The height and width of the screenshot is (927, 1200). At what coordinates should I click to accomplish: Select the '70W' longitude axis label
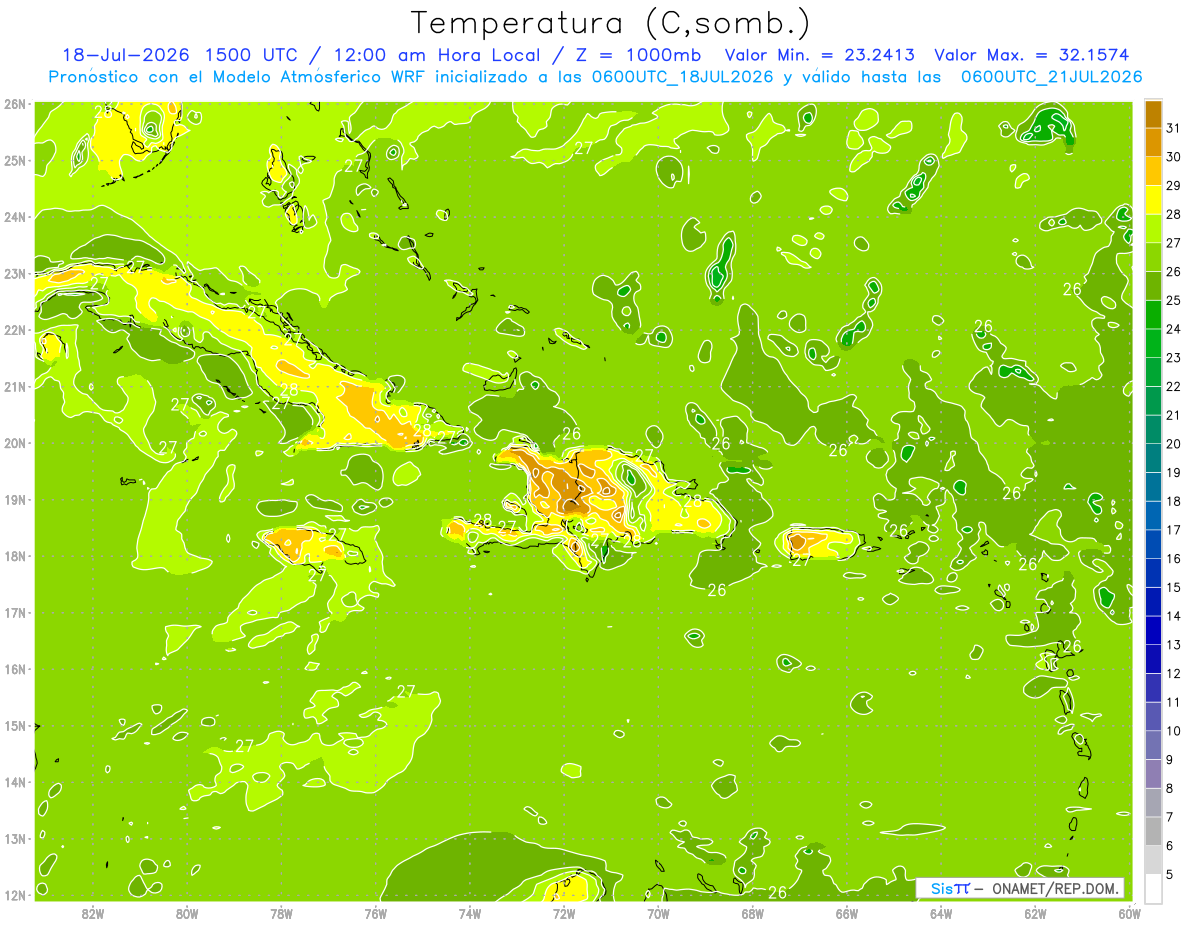(658, 914)
